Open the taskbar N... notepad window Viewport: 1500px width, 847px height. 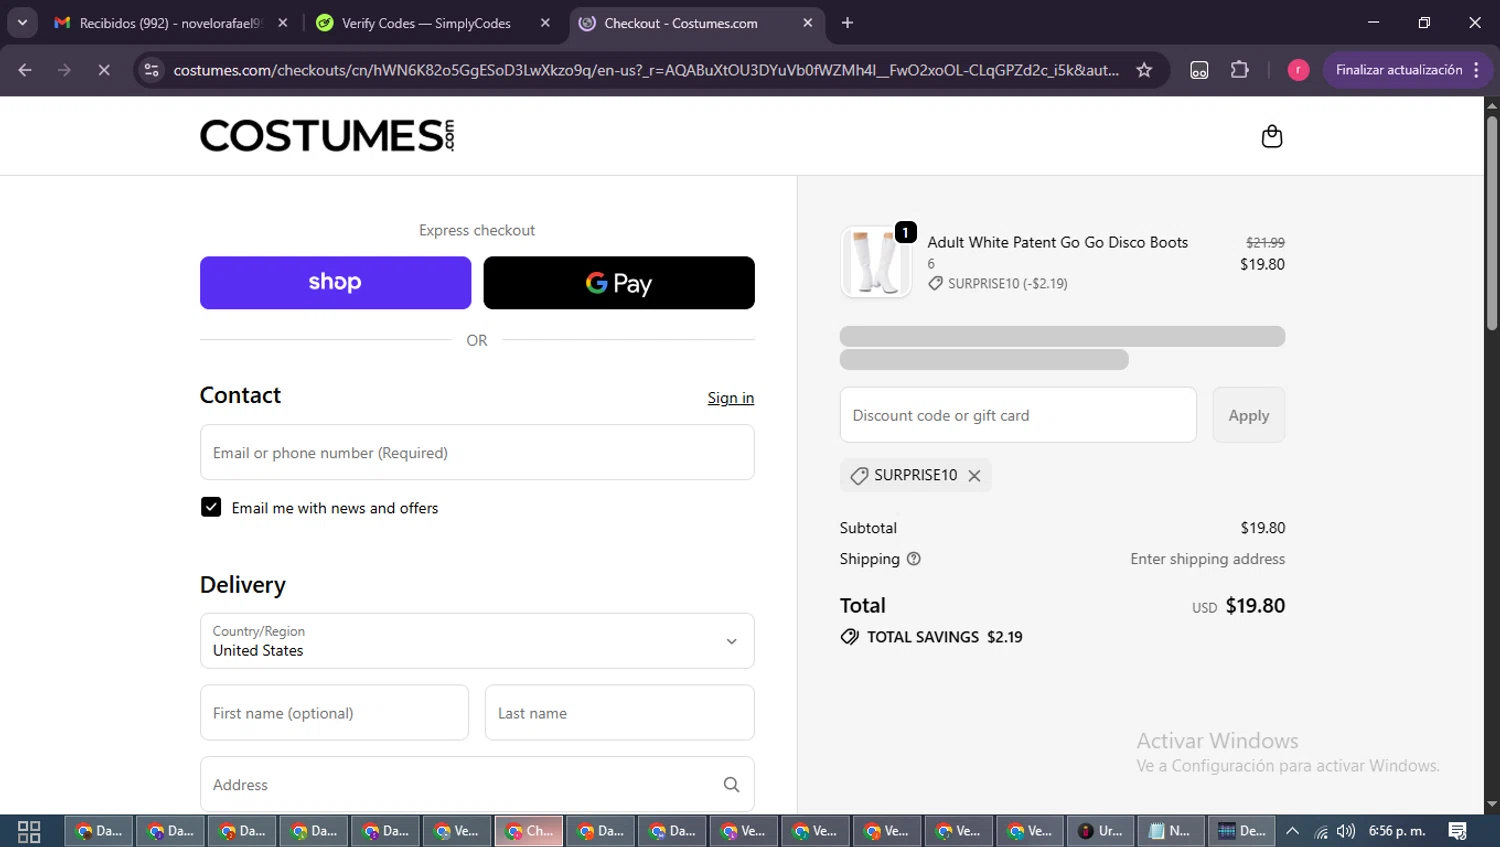click(1170, 831)
